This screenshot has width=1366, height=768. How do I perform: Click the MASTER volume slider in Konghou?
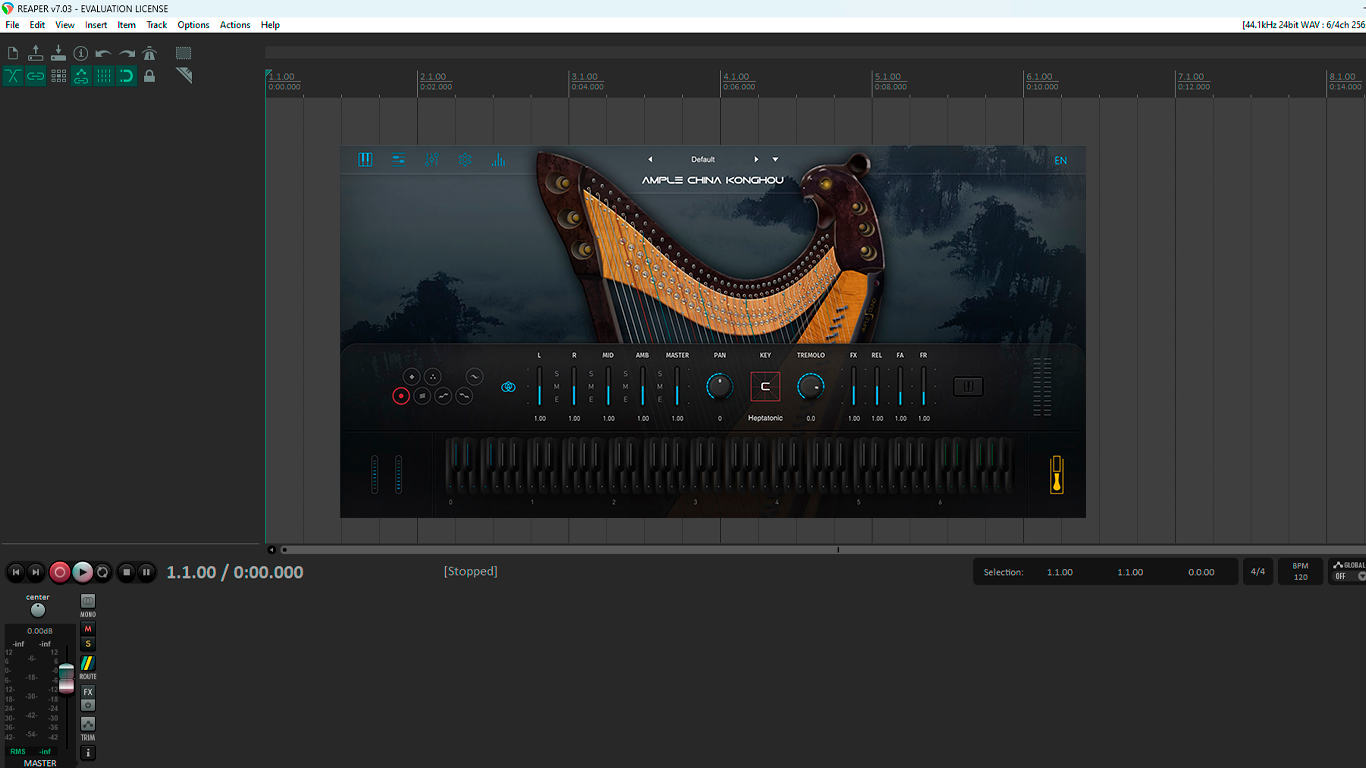(x=677, y=386)
